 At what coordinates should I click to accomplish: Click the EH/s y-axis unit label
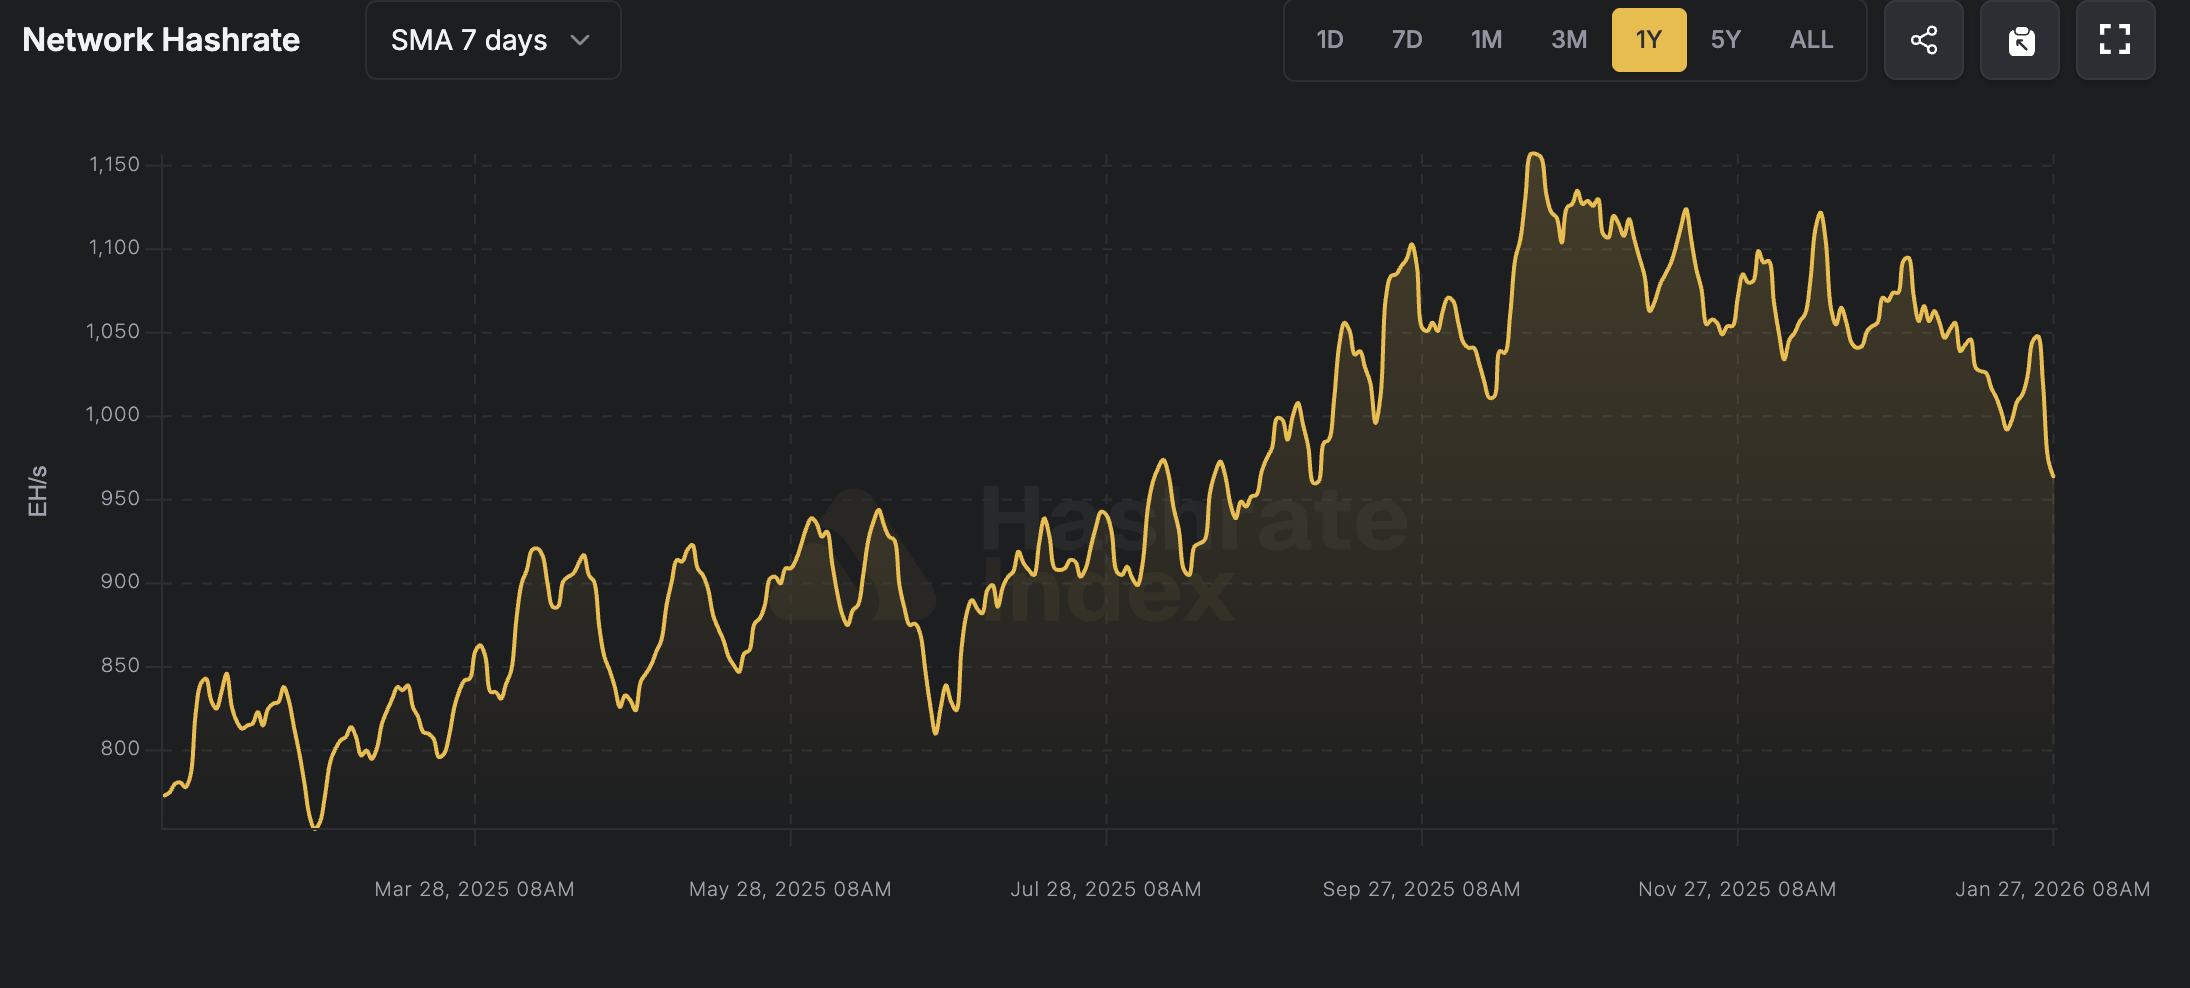(x=37, y=491)
